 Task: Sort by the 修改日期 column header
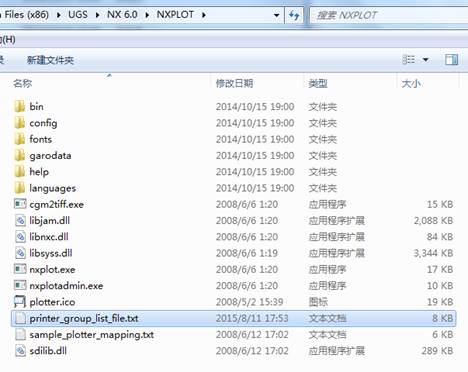(x=234, y=83)
